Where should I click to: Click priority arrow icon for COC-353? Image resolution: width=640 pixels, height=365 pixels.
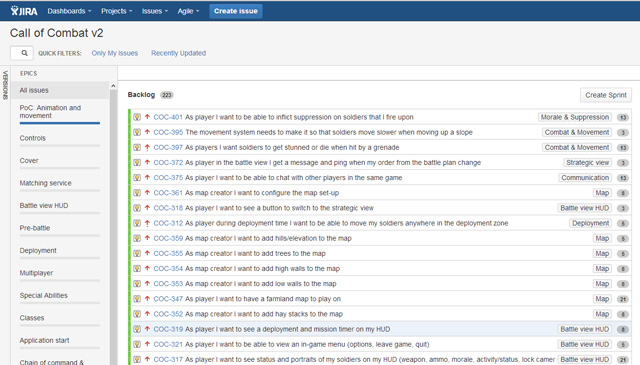(x=147, y=284)
